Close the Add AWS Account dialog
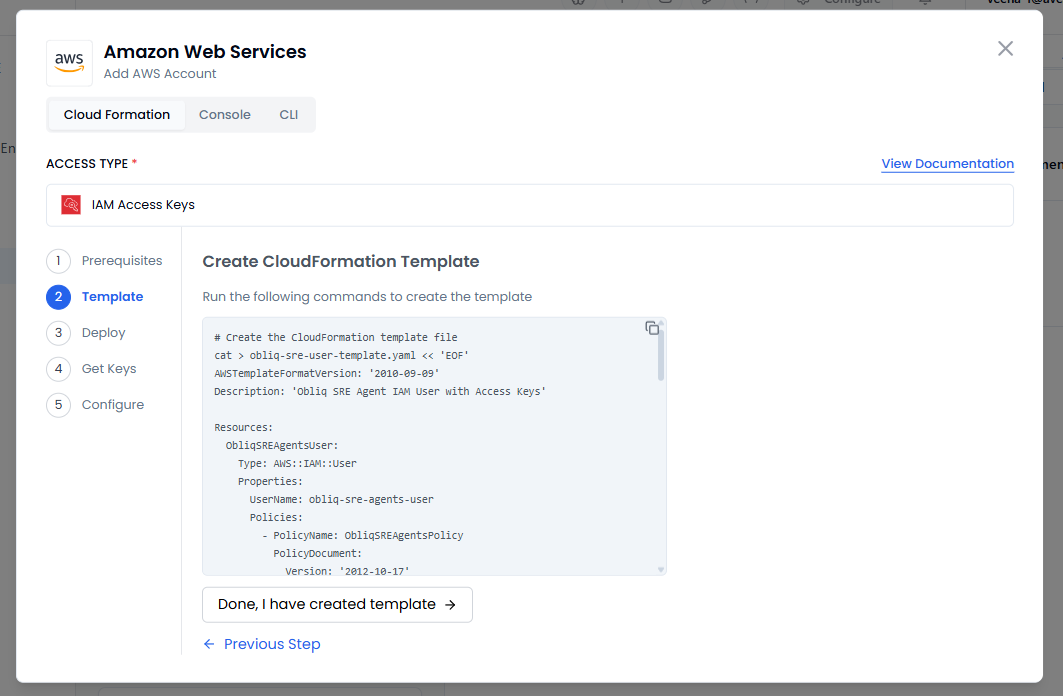This screenshot has height=696, width=1063. pyautogui.click(x=1005, y=49)
